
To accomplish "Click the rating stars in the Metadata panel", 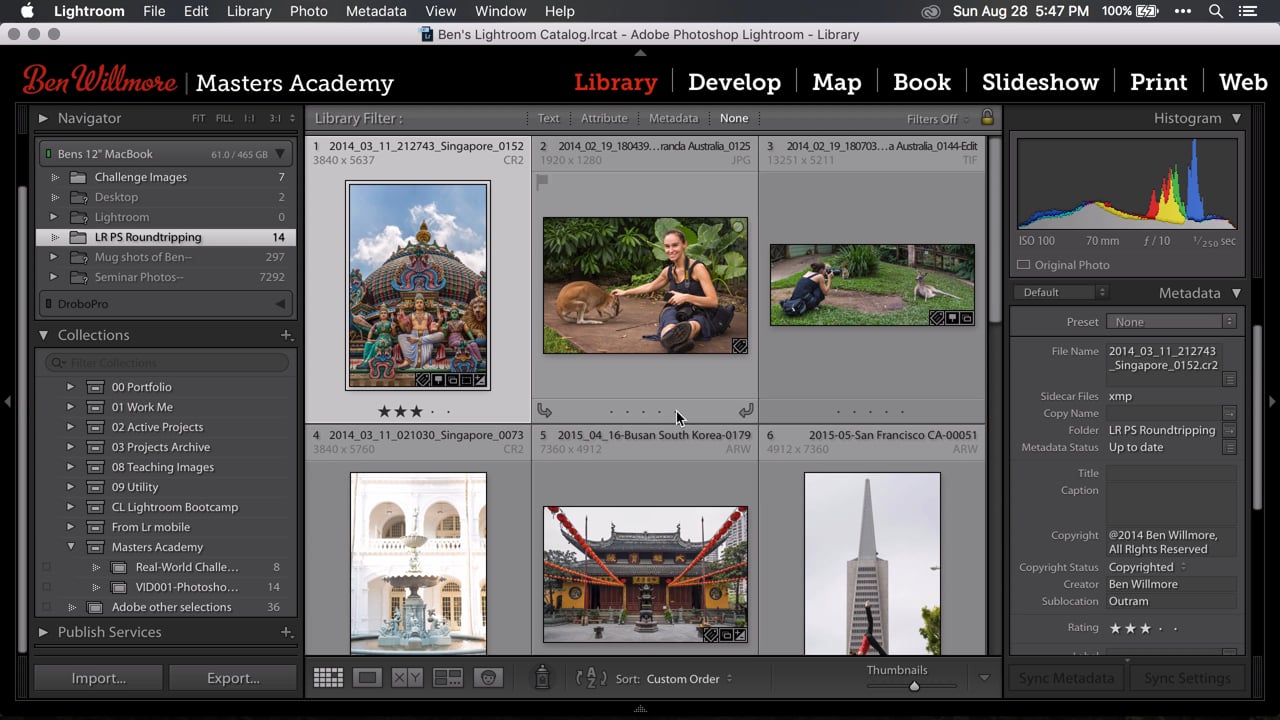I will point(1144,628).
